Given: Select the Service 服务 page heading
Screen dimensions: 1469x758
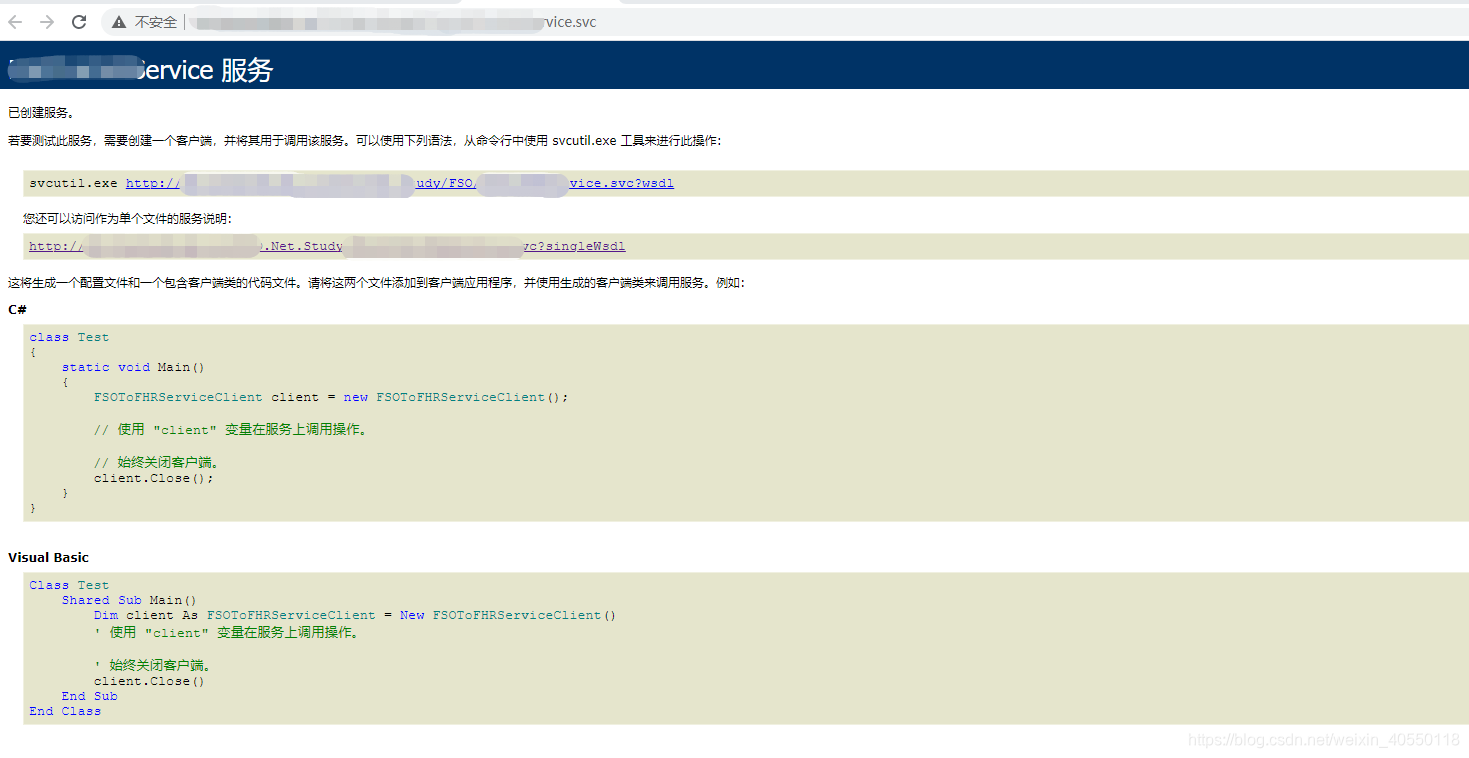Looking at the screenshot, I should (x=140, y=70).
